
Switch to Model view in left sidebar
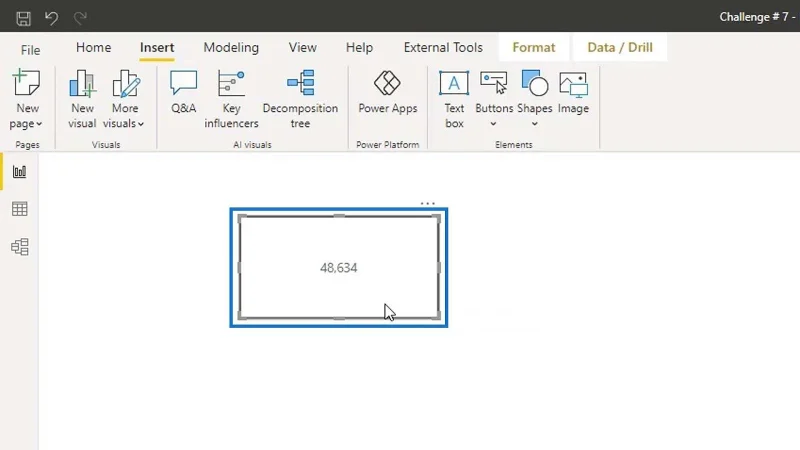pyautogui.click(x=19, y=247)
